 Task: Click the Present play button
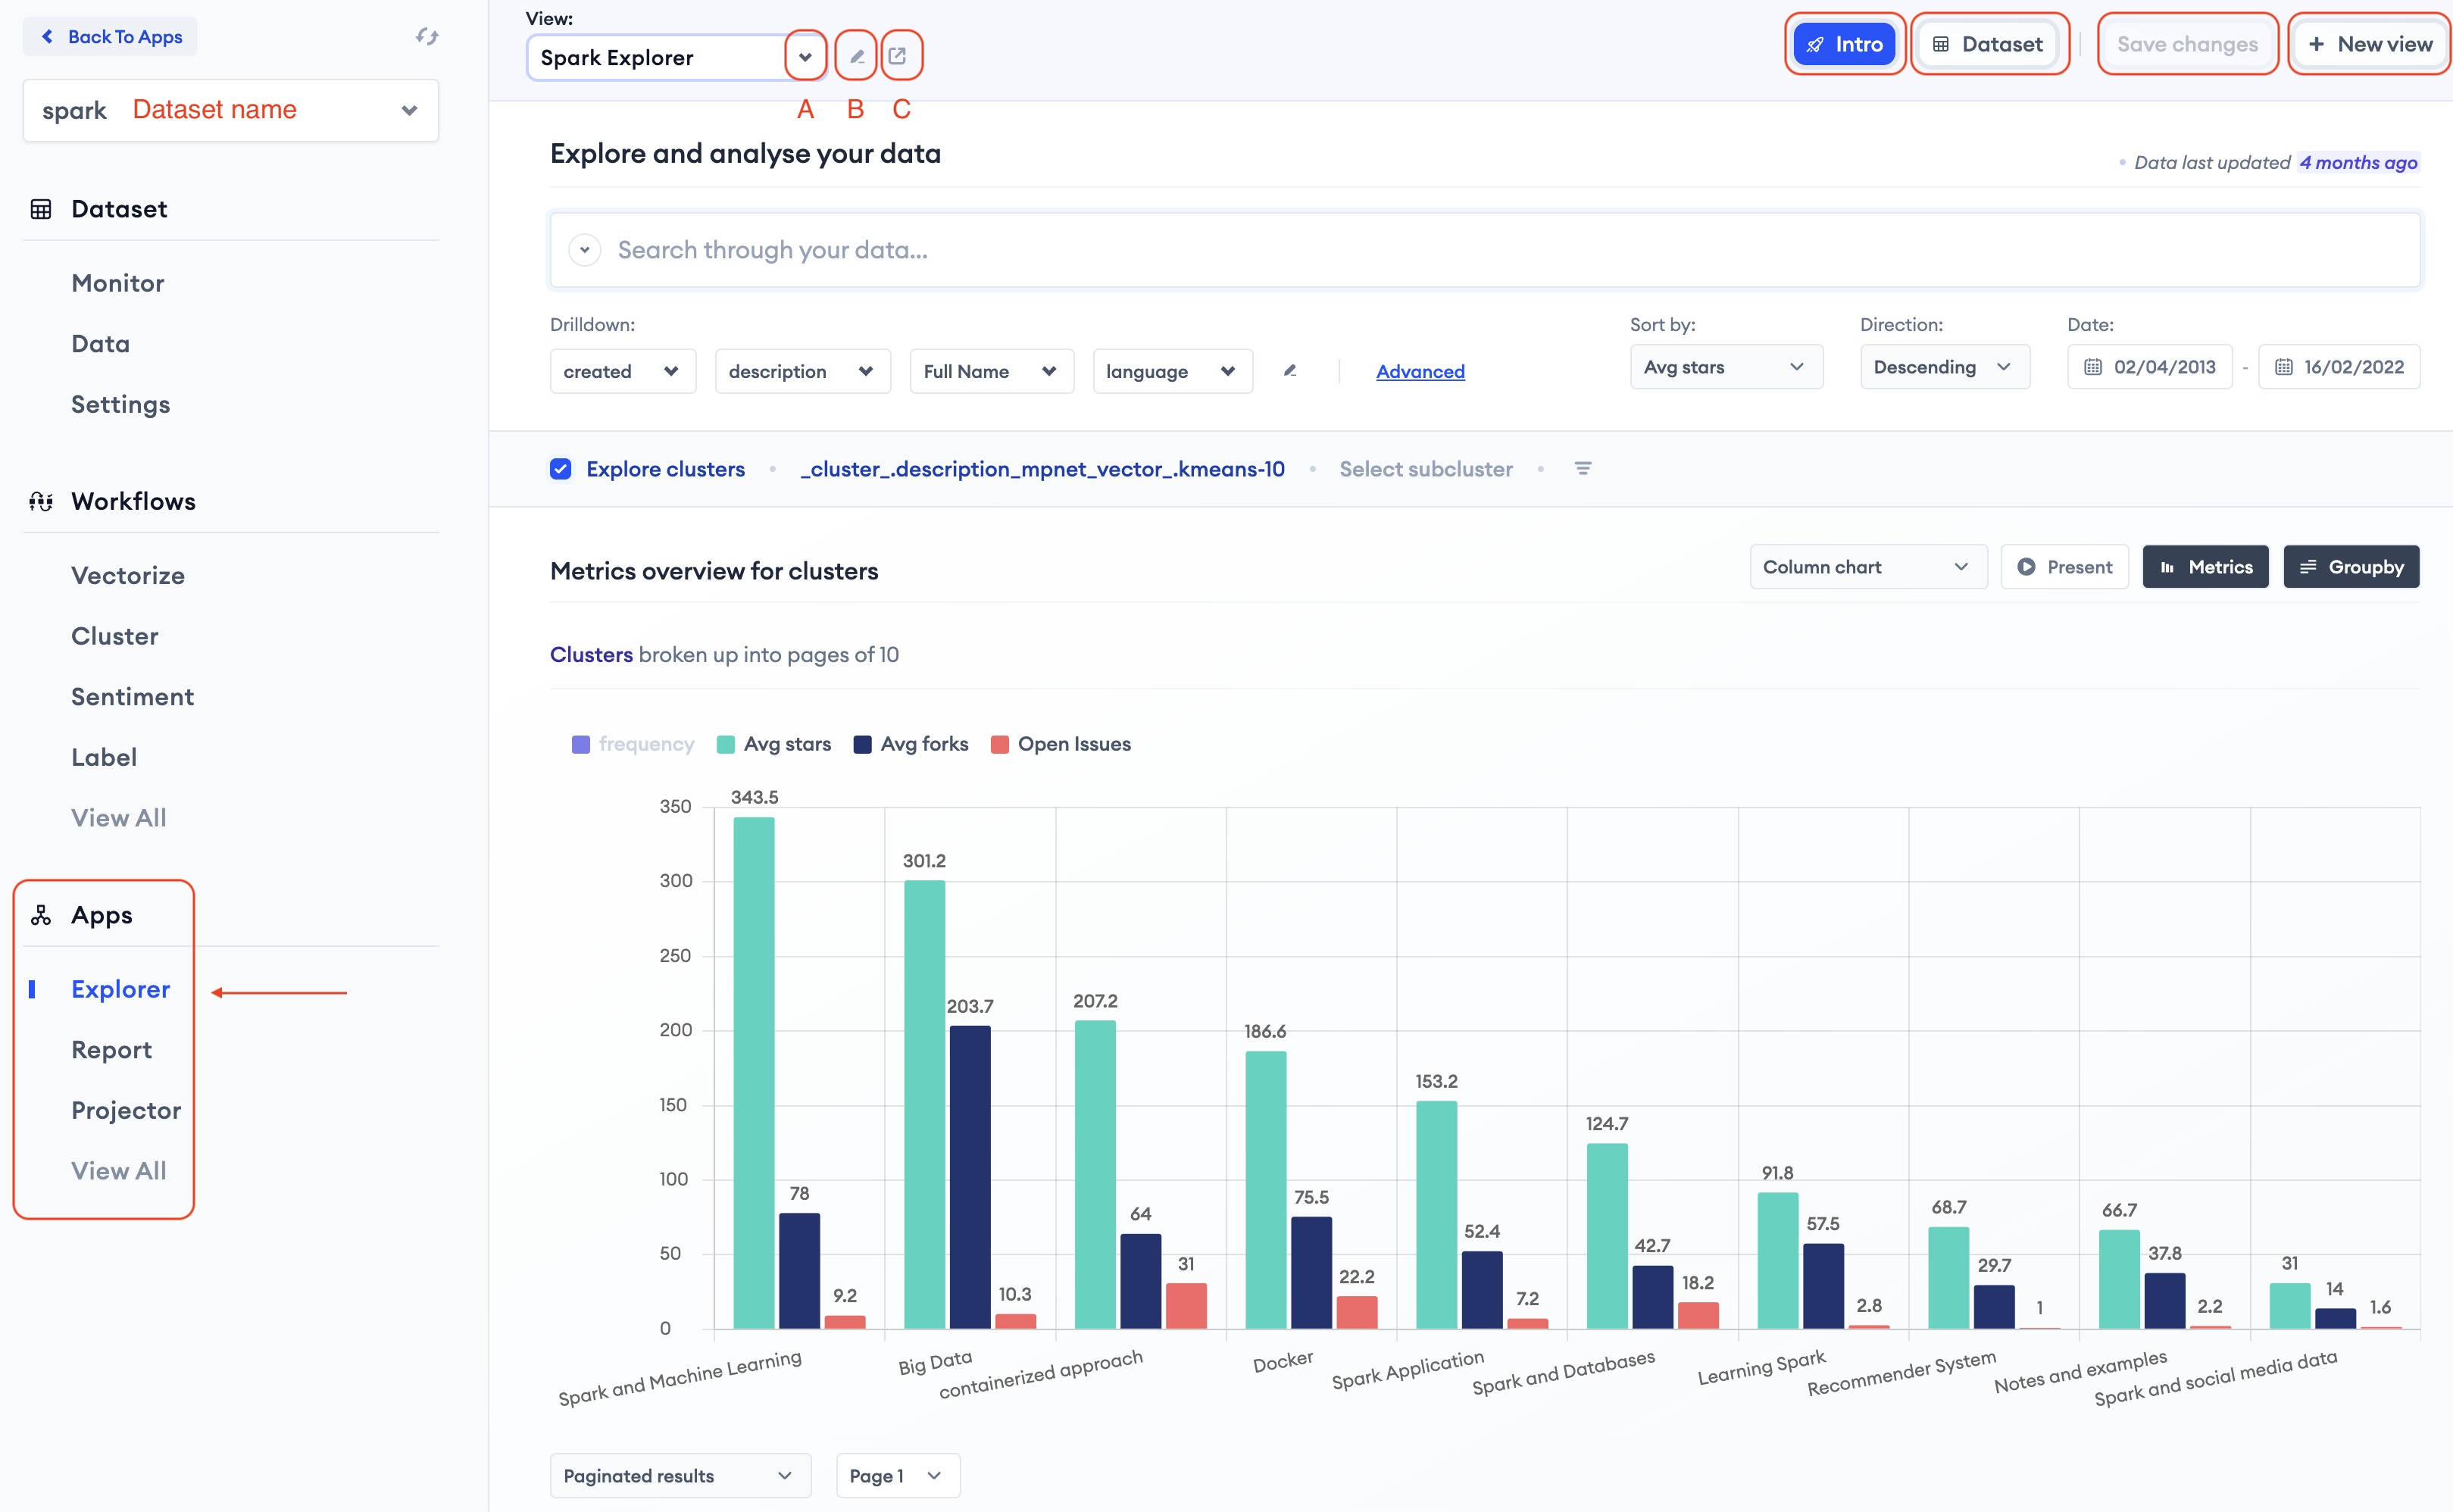click(x=2064, y=567)
